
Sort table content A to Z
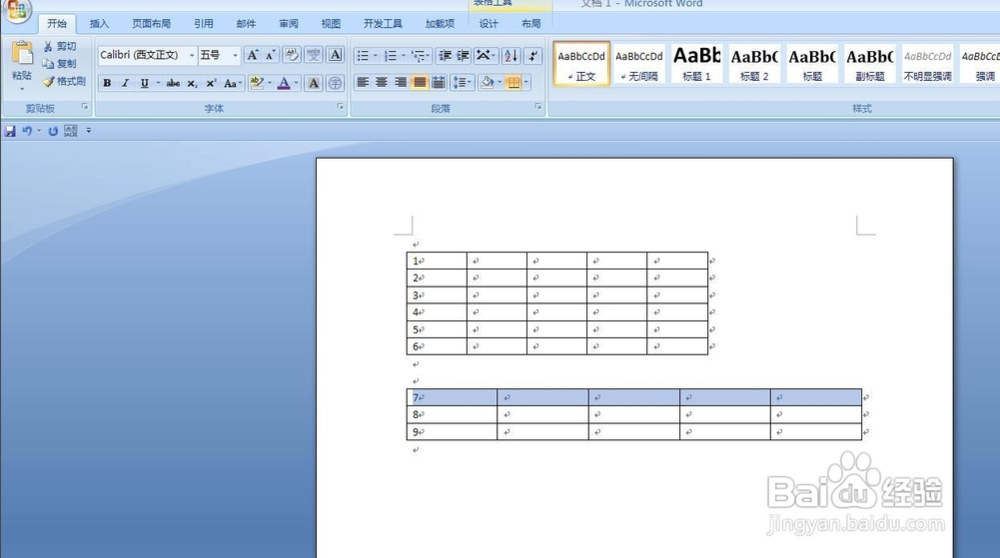[x=511, y=56]
